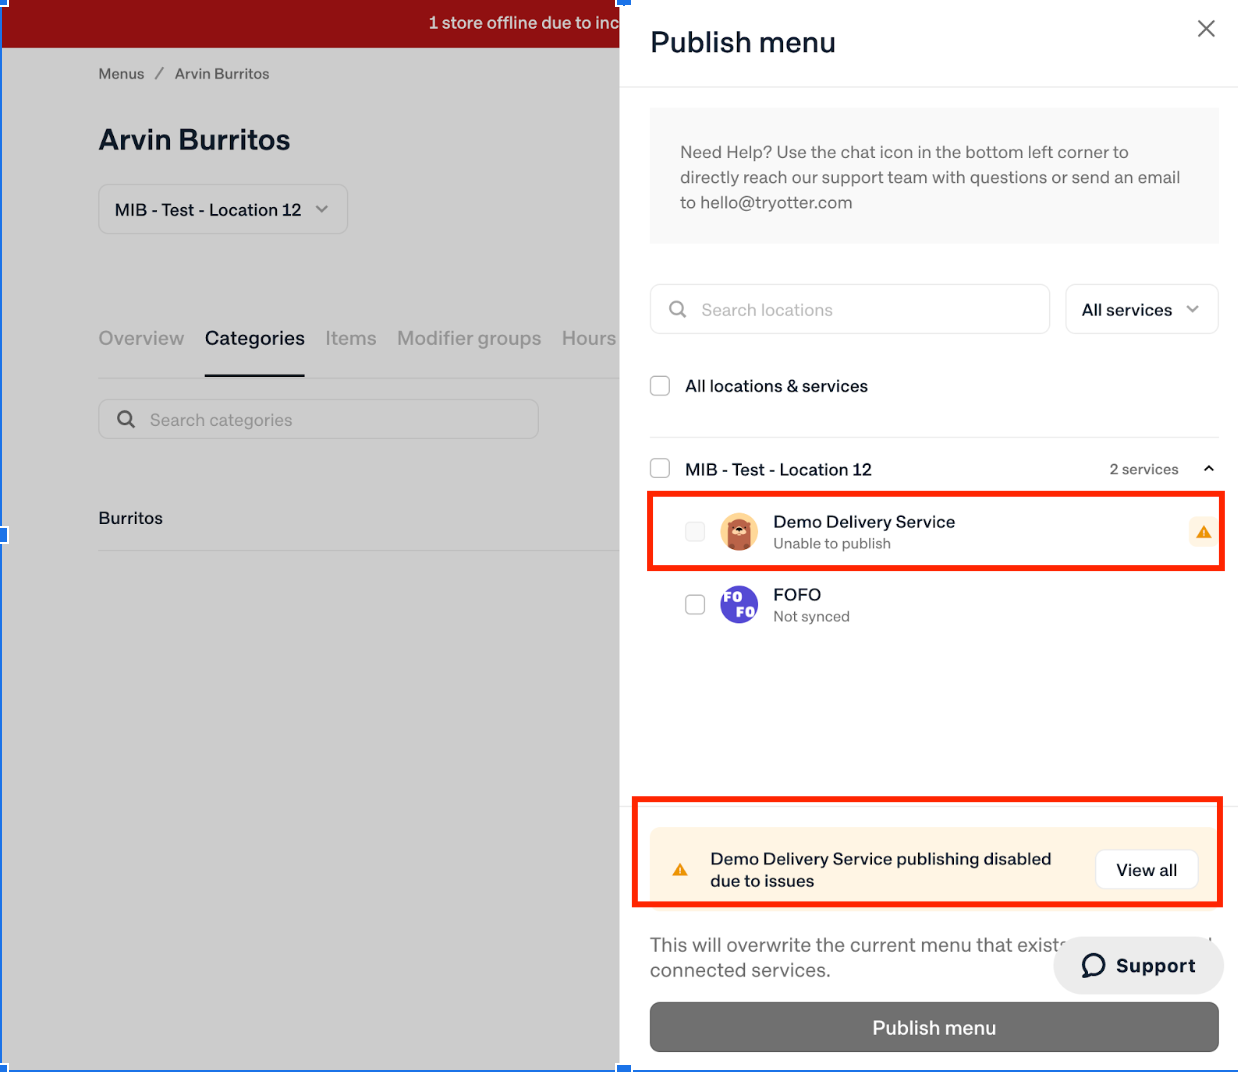The height and width of the screenshot is (1072, 1238).
Task: Click the magnifier icon in Search locations
Action: pos(678,309)
